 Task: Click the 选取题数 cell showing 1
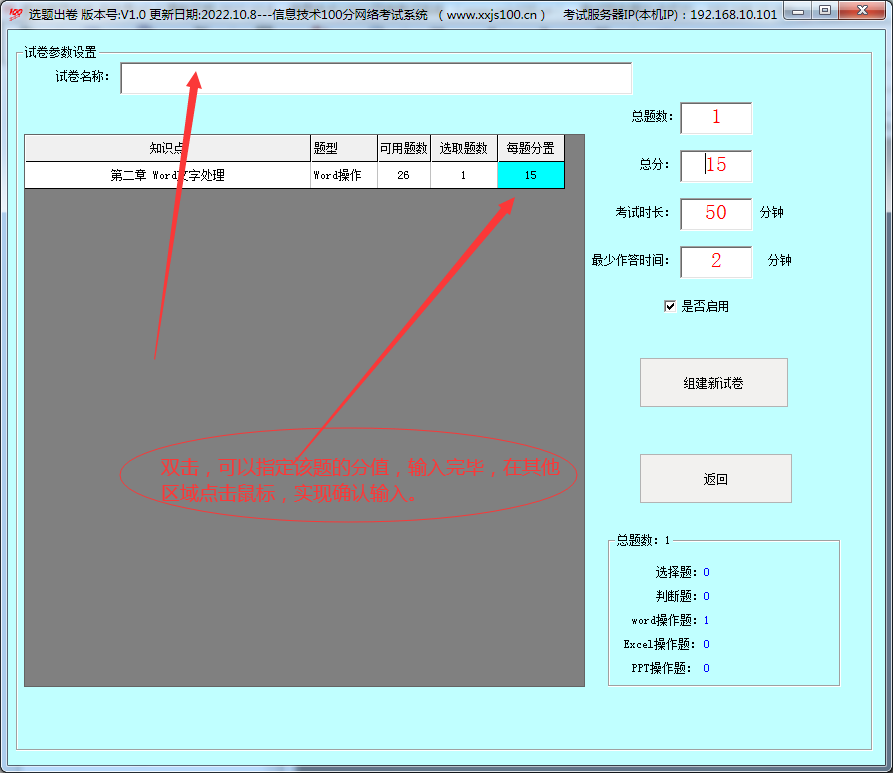click(464, 175)
